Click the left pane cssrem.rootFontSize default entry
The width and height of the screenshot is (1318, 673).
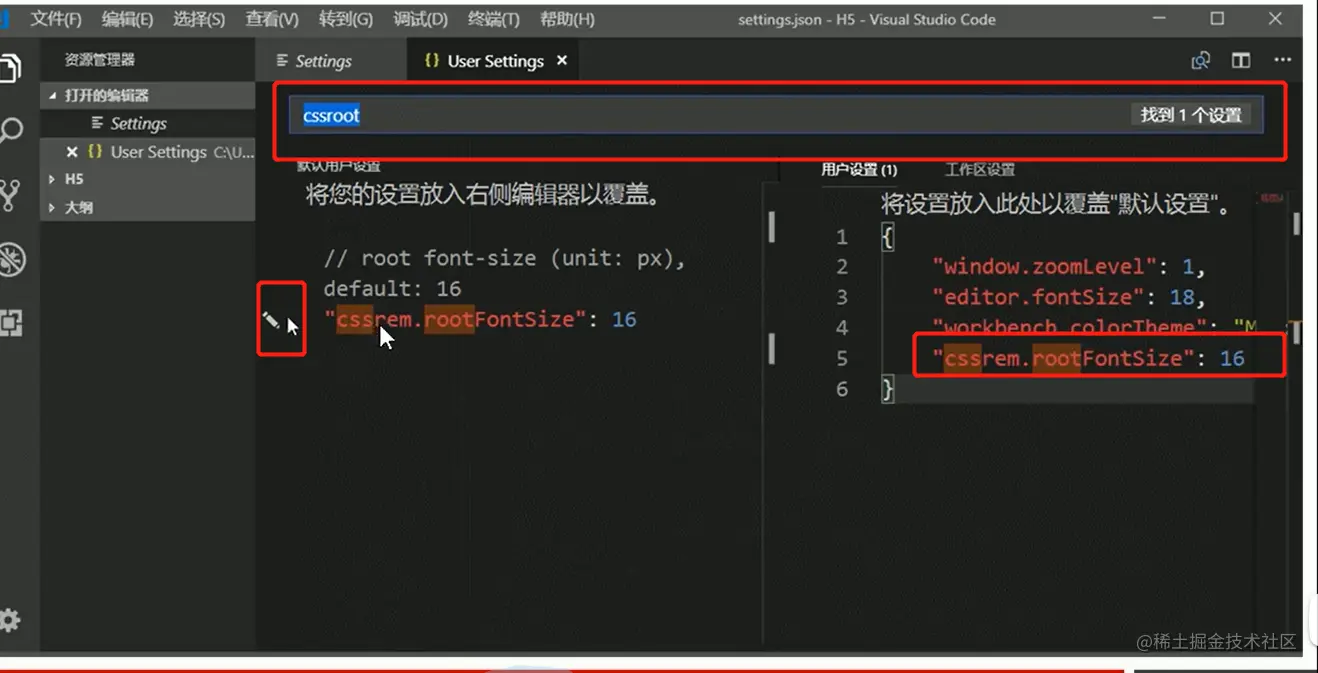[480, 320]
